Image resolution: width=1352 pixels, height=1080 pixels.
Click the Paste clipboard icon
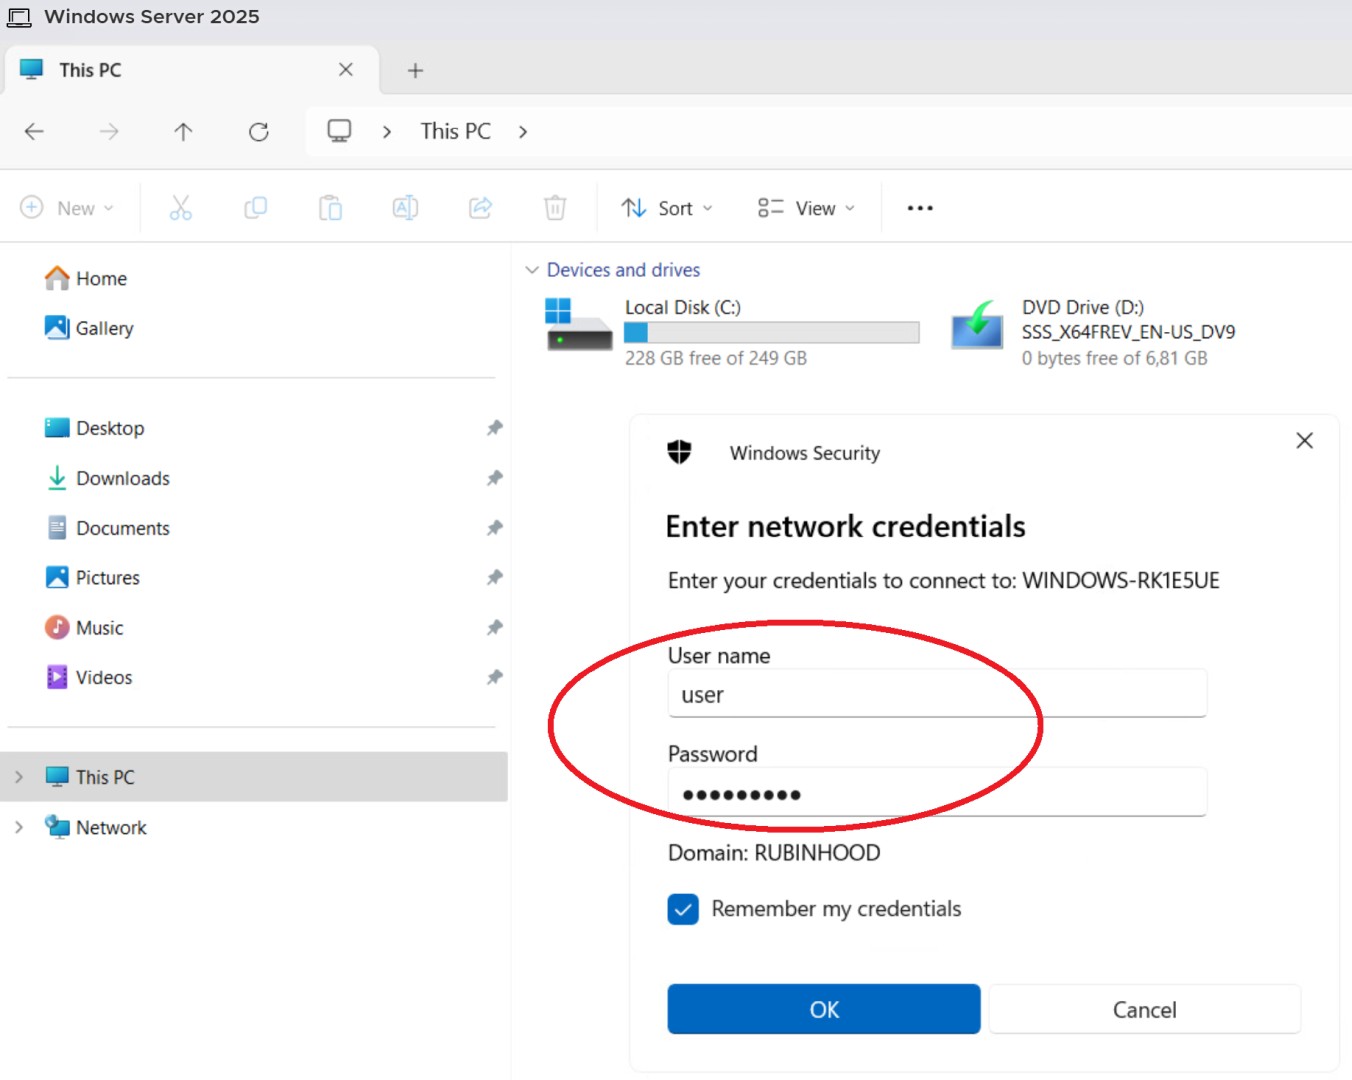(330, 208)
